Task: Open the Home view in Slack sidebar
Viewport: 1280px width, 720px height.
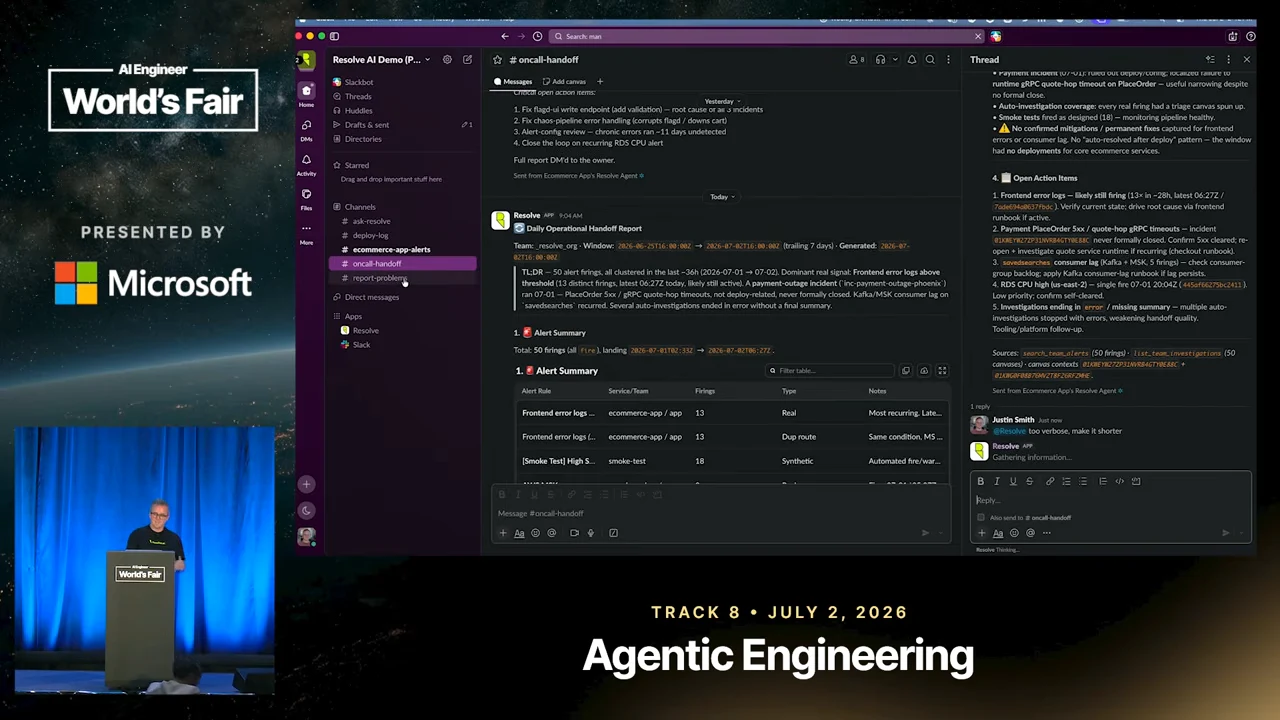Action: point(306,95)
